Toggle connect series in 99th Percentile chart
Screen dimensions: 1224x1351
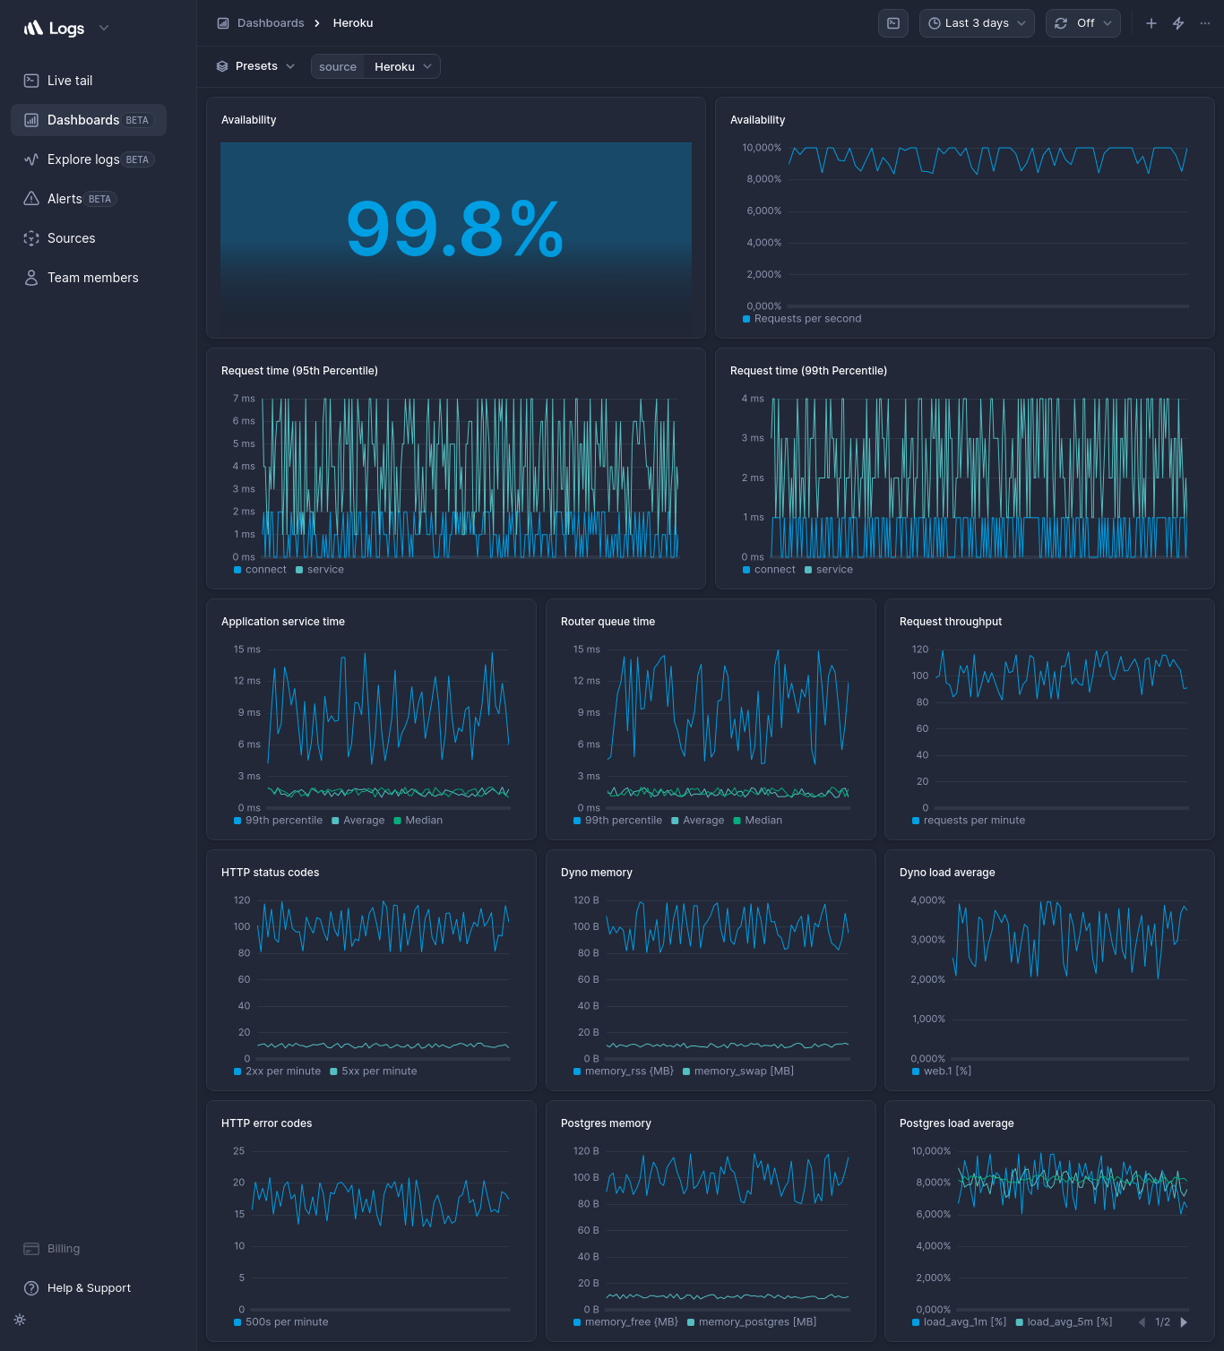[769, 570]
